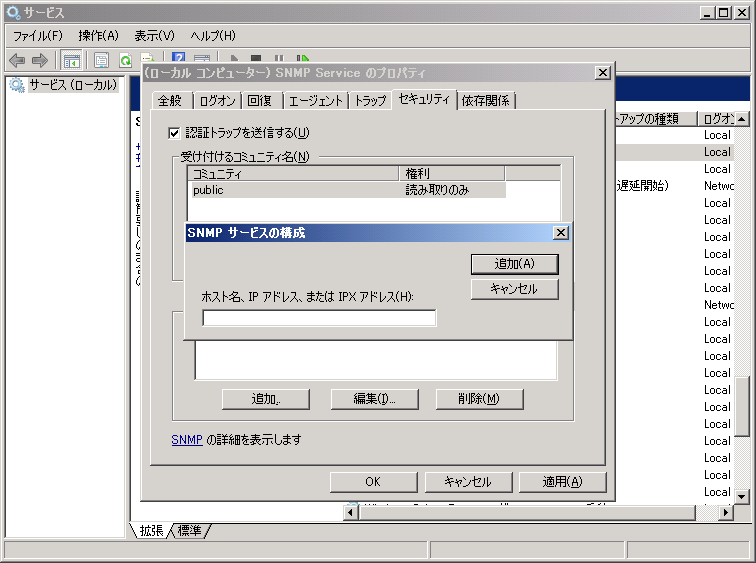The image size is (756, 563).
Task: Open the 表示(V) menu
Action: [154, 36]
